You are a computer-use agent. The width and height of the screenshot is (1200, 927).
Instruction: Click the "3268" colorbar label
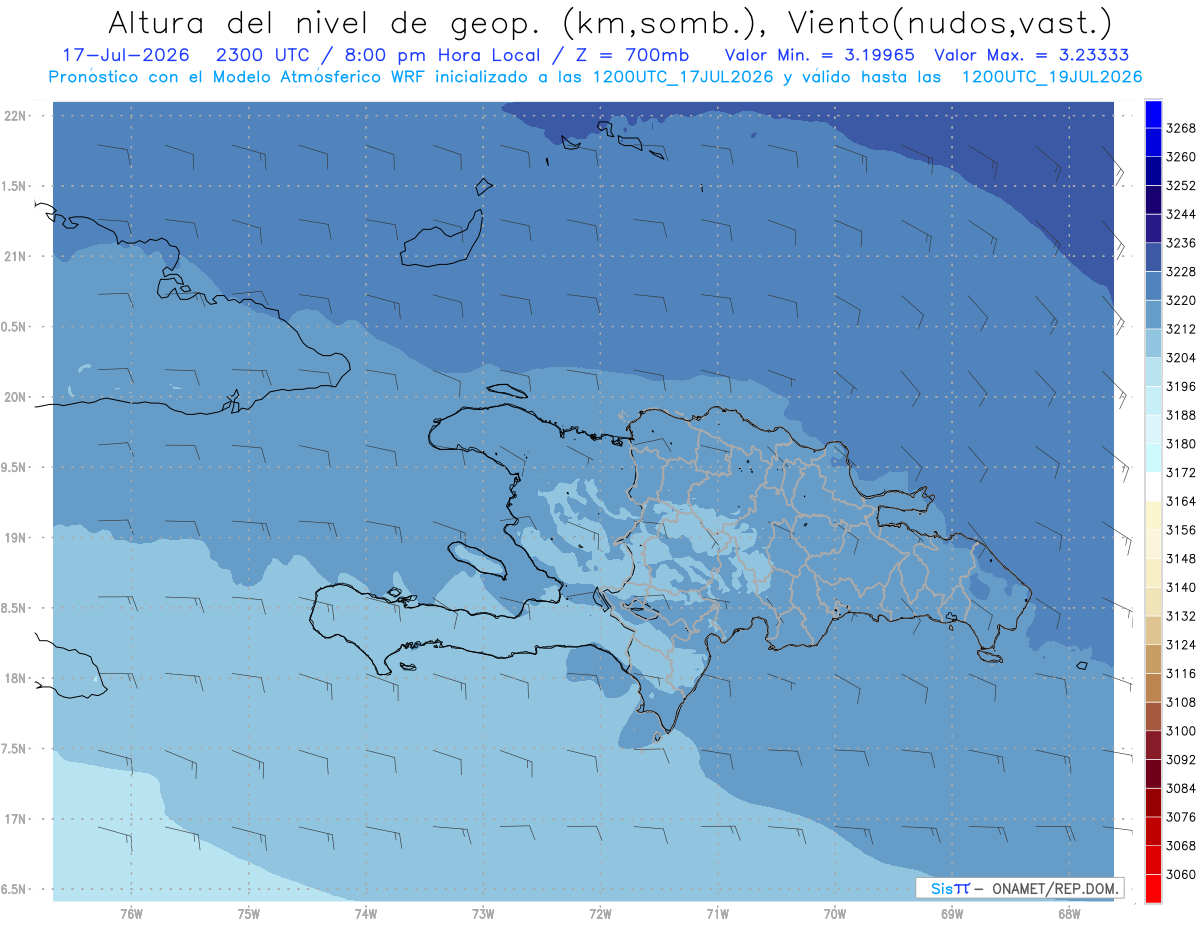pos(1181,128)
